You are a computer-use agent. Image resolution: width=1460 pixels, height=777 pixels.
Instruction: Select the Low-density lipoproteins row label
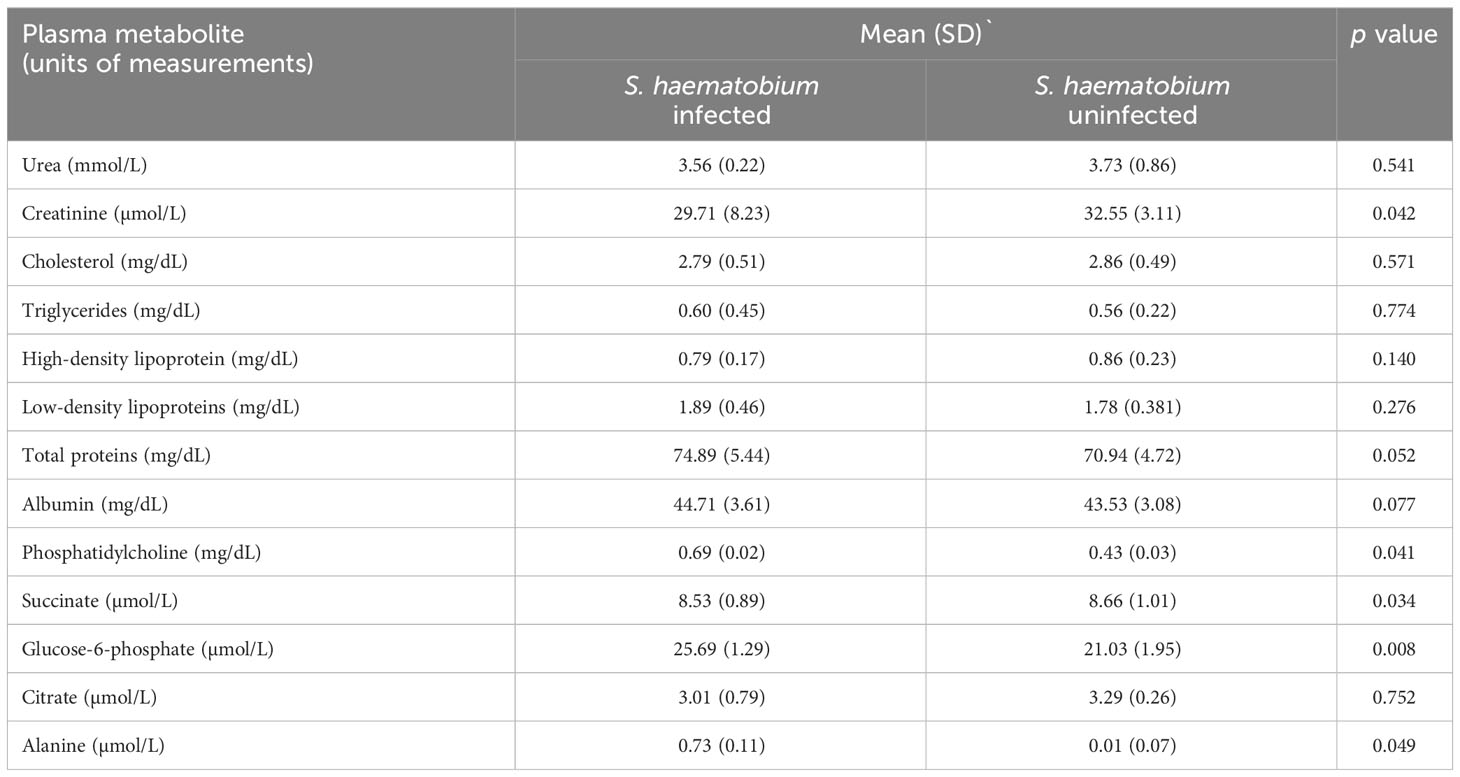coord(160,407)
